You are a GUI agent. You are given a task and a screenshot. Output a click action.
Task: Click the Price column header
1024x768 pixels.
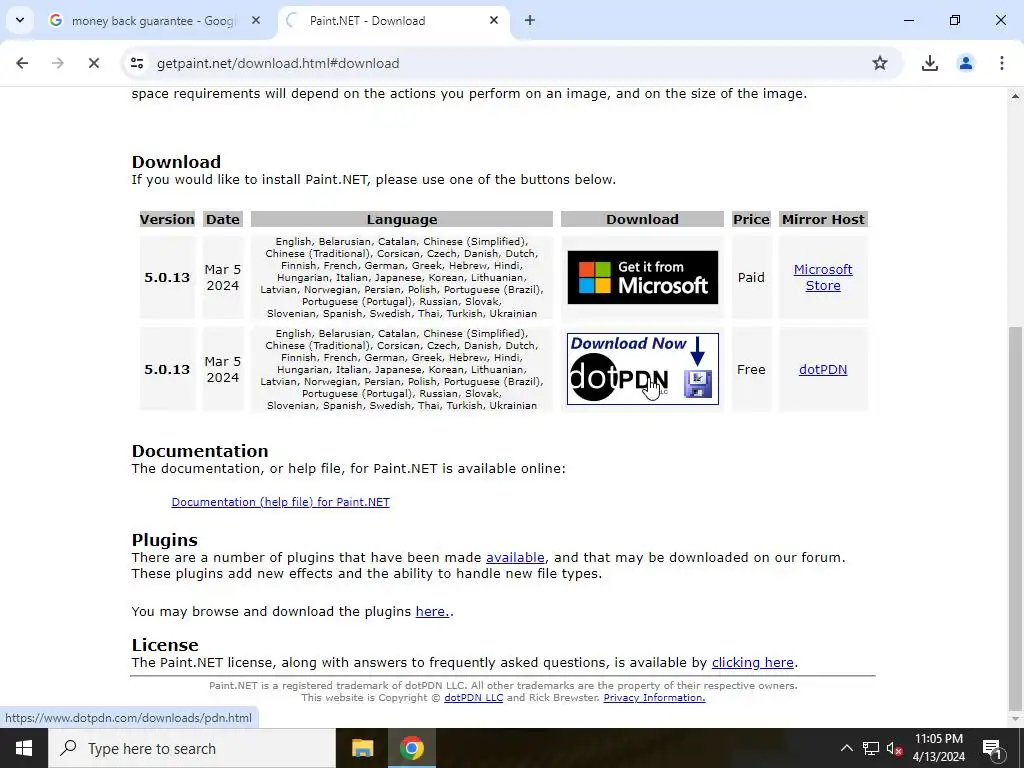coord(751,219)
